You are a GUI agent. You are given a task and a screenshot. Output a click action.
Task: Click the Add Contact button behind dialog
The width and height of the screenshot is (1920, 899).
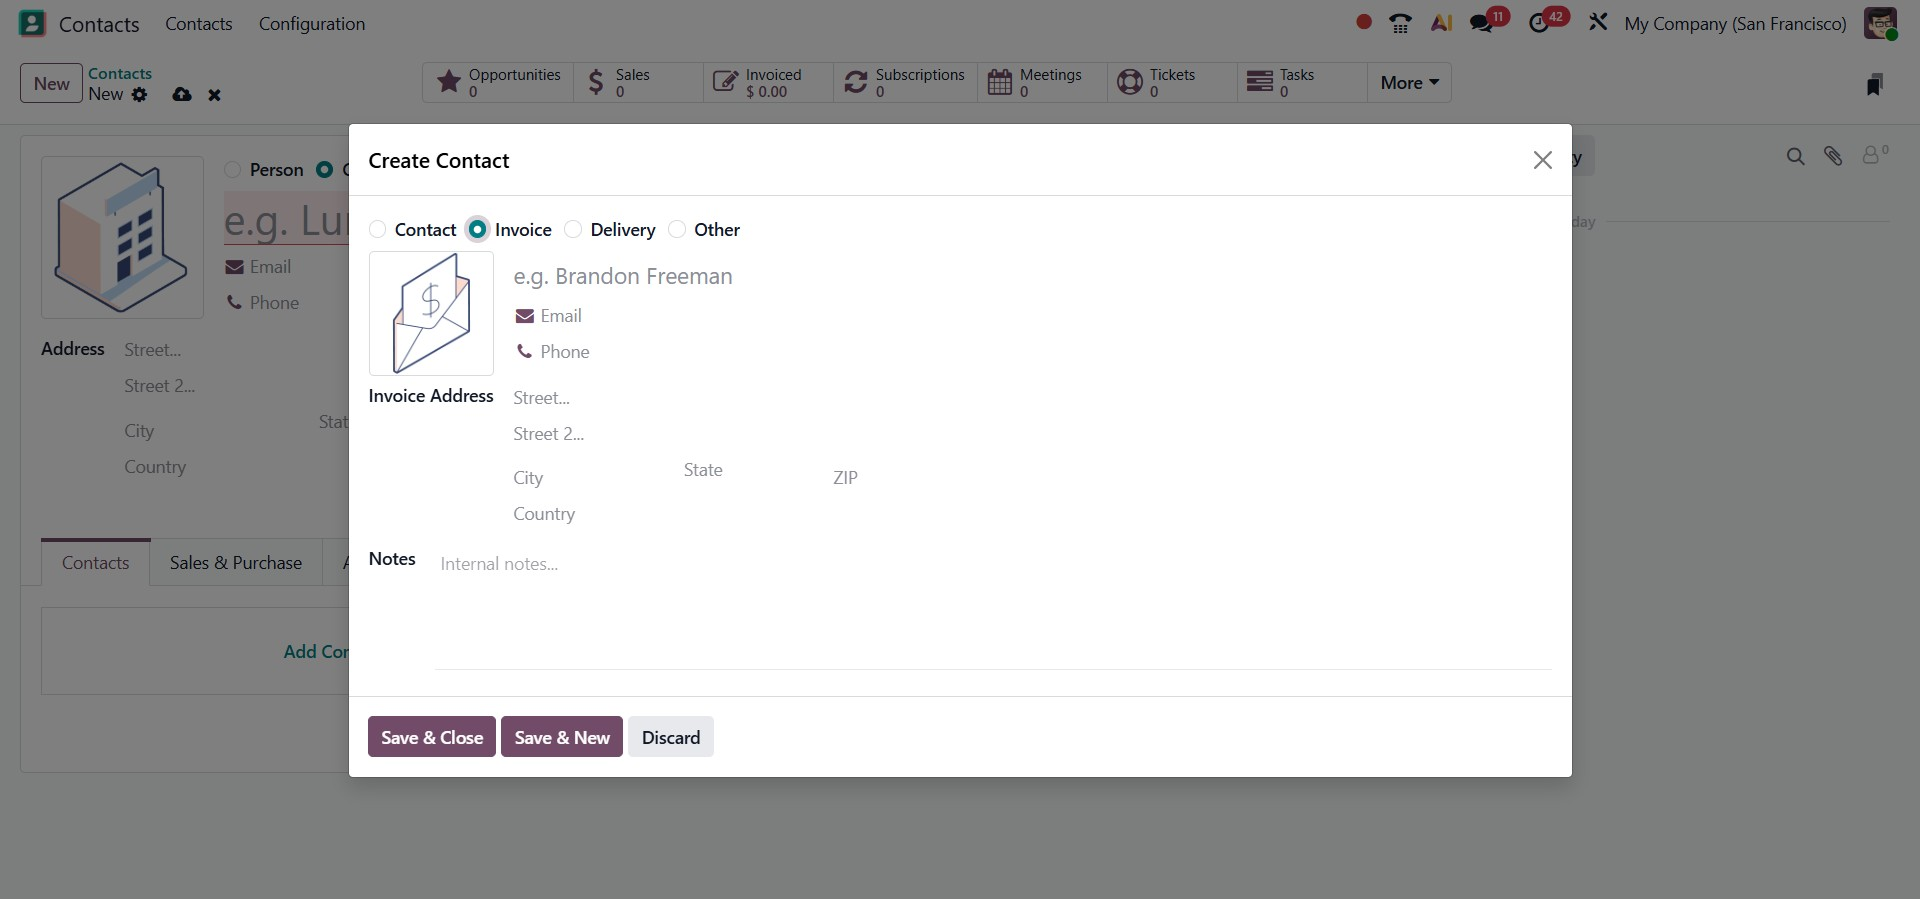point(316,651)
